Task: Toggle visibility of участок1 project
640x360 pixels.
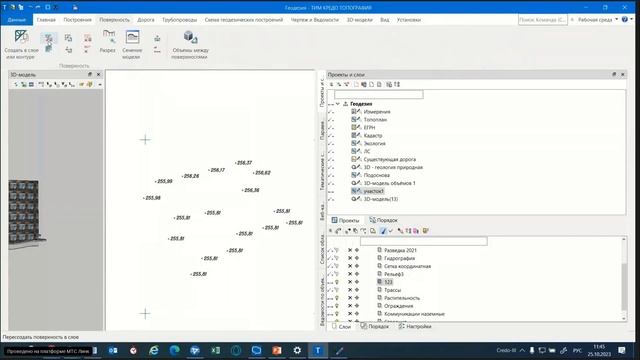Action: [x=331, y=191]
